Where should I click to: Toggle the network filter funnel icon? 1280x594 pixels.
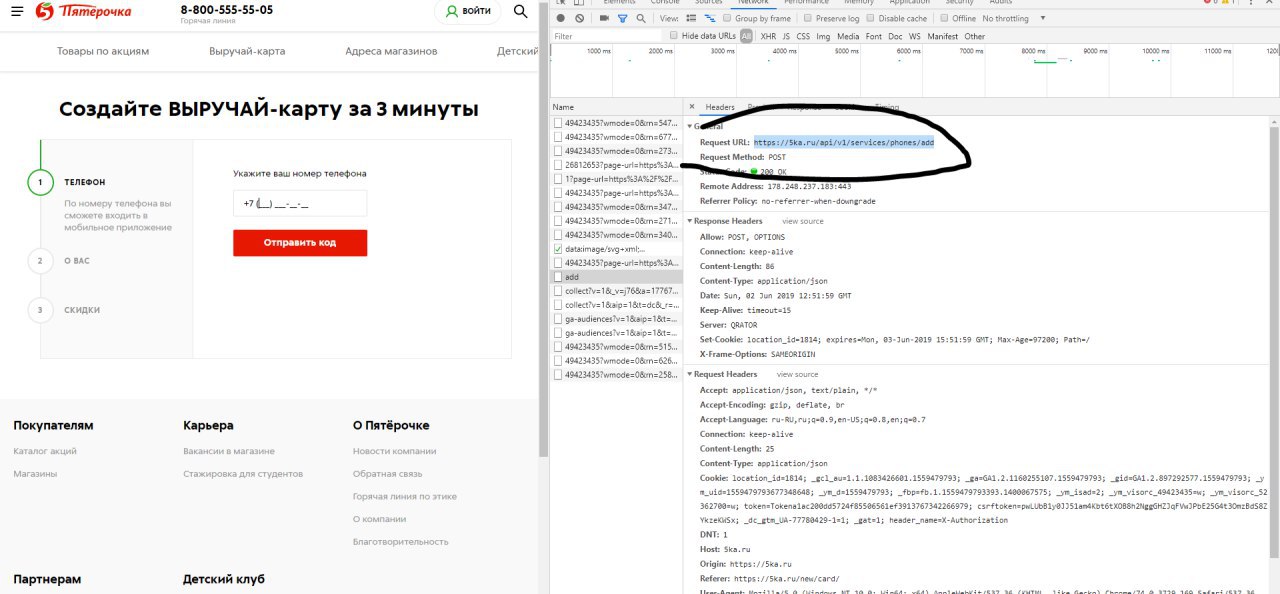622,18
